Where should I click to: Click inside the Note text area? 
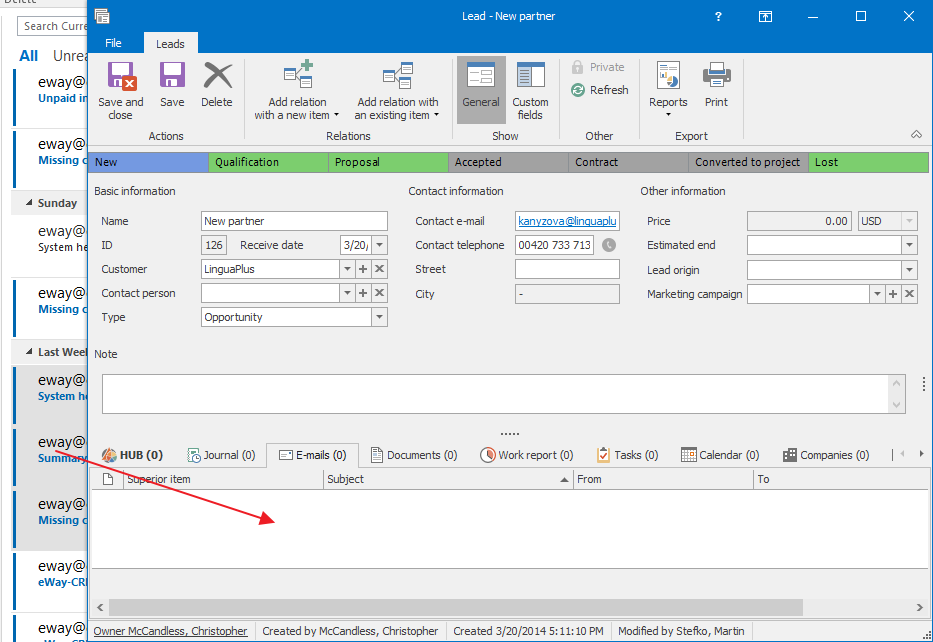coord(495,394)
